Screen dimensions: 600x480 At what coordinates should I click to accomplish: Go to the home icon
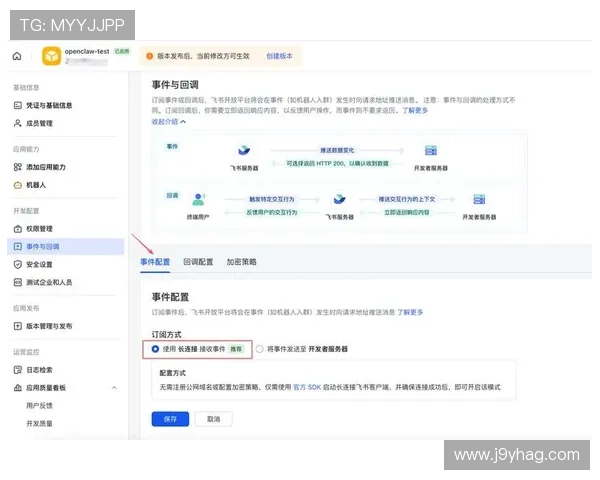coord(17,56)
